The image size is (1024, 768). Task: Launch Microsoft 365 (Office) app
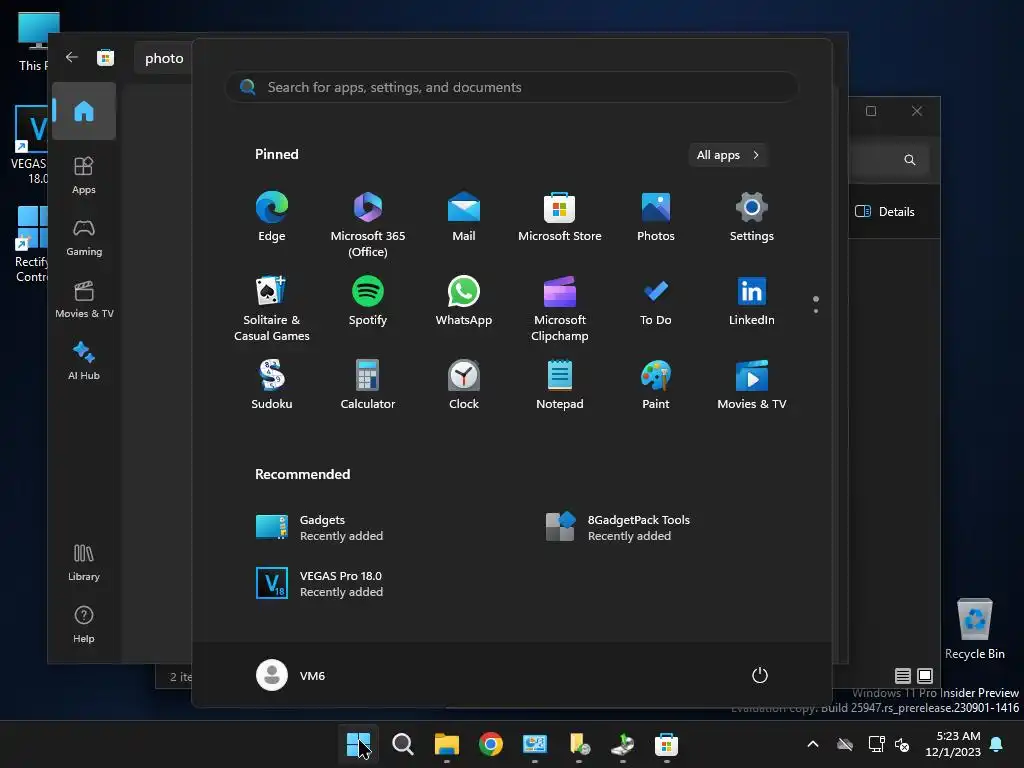(368, 224)
